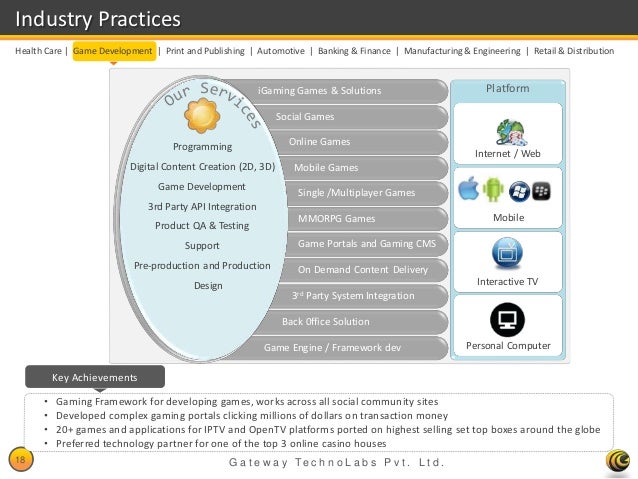Click the Personal Computer label
Image resolution: width=638 pixels, height=479 pixels.
pos(508,346)
